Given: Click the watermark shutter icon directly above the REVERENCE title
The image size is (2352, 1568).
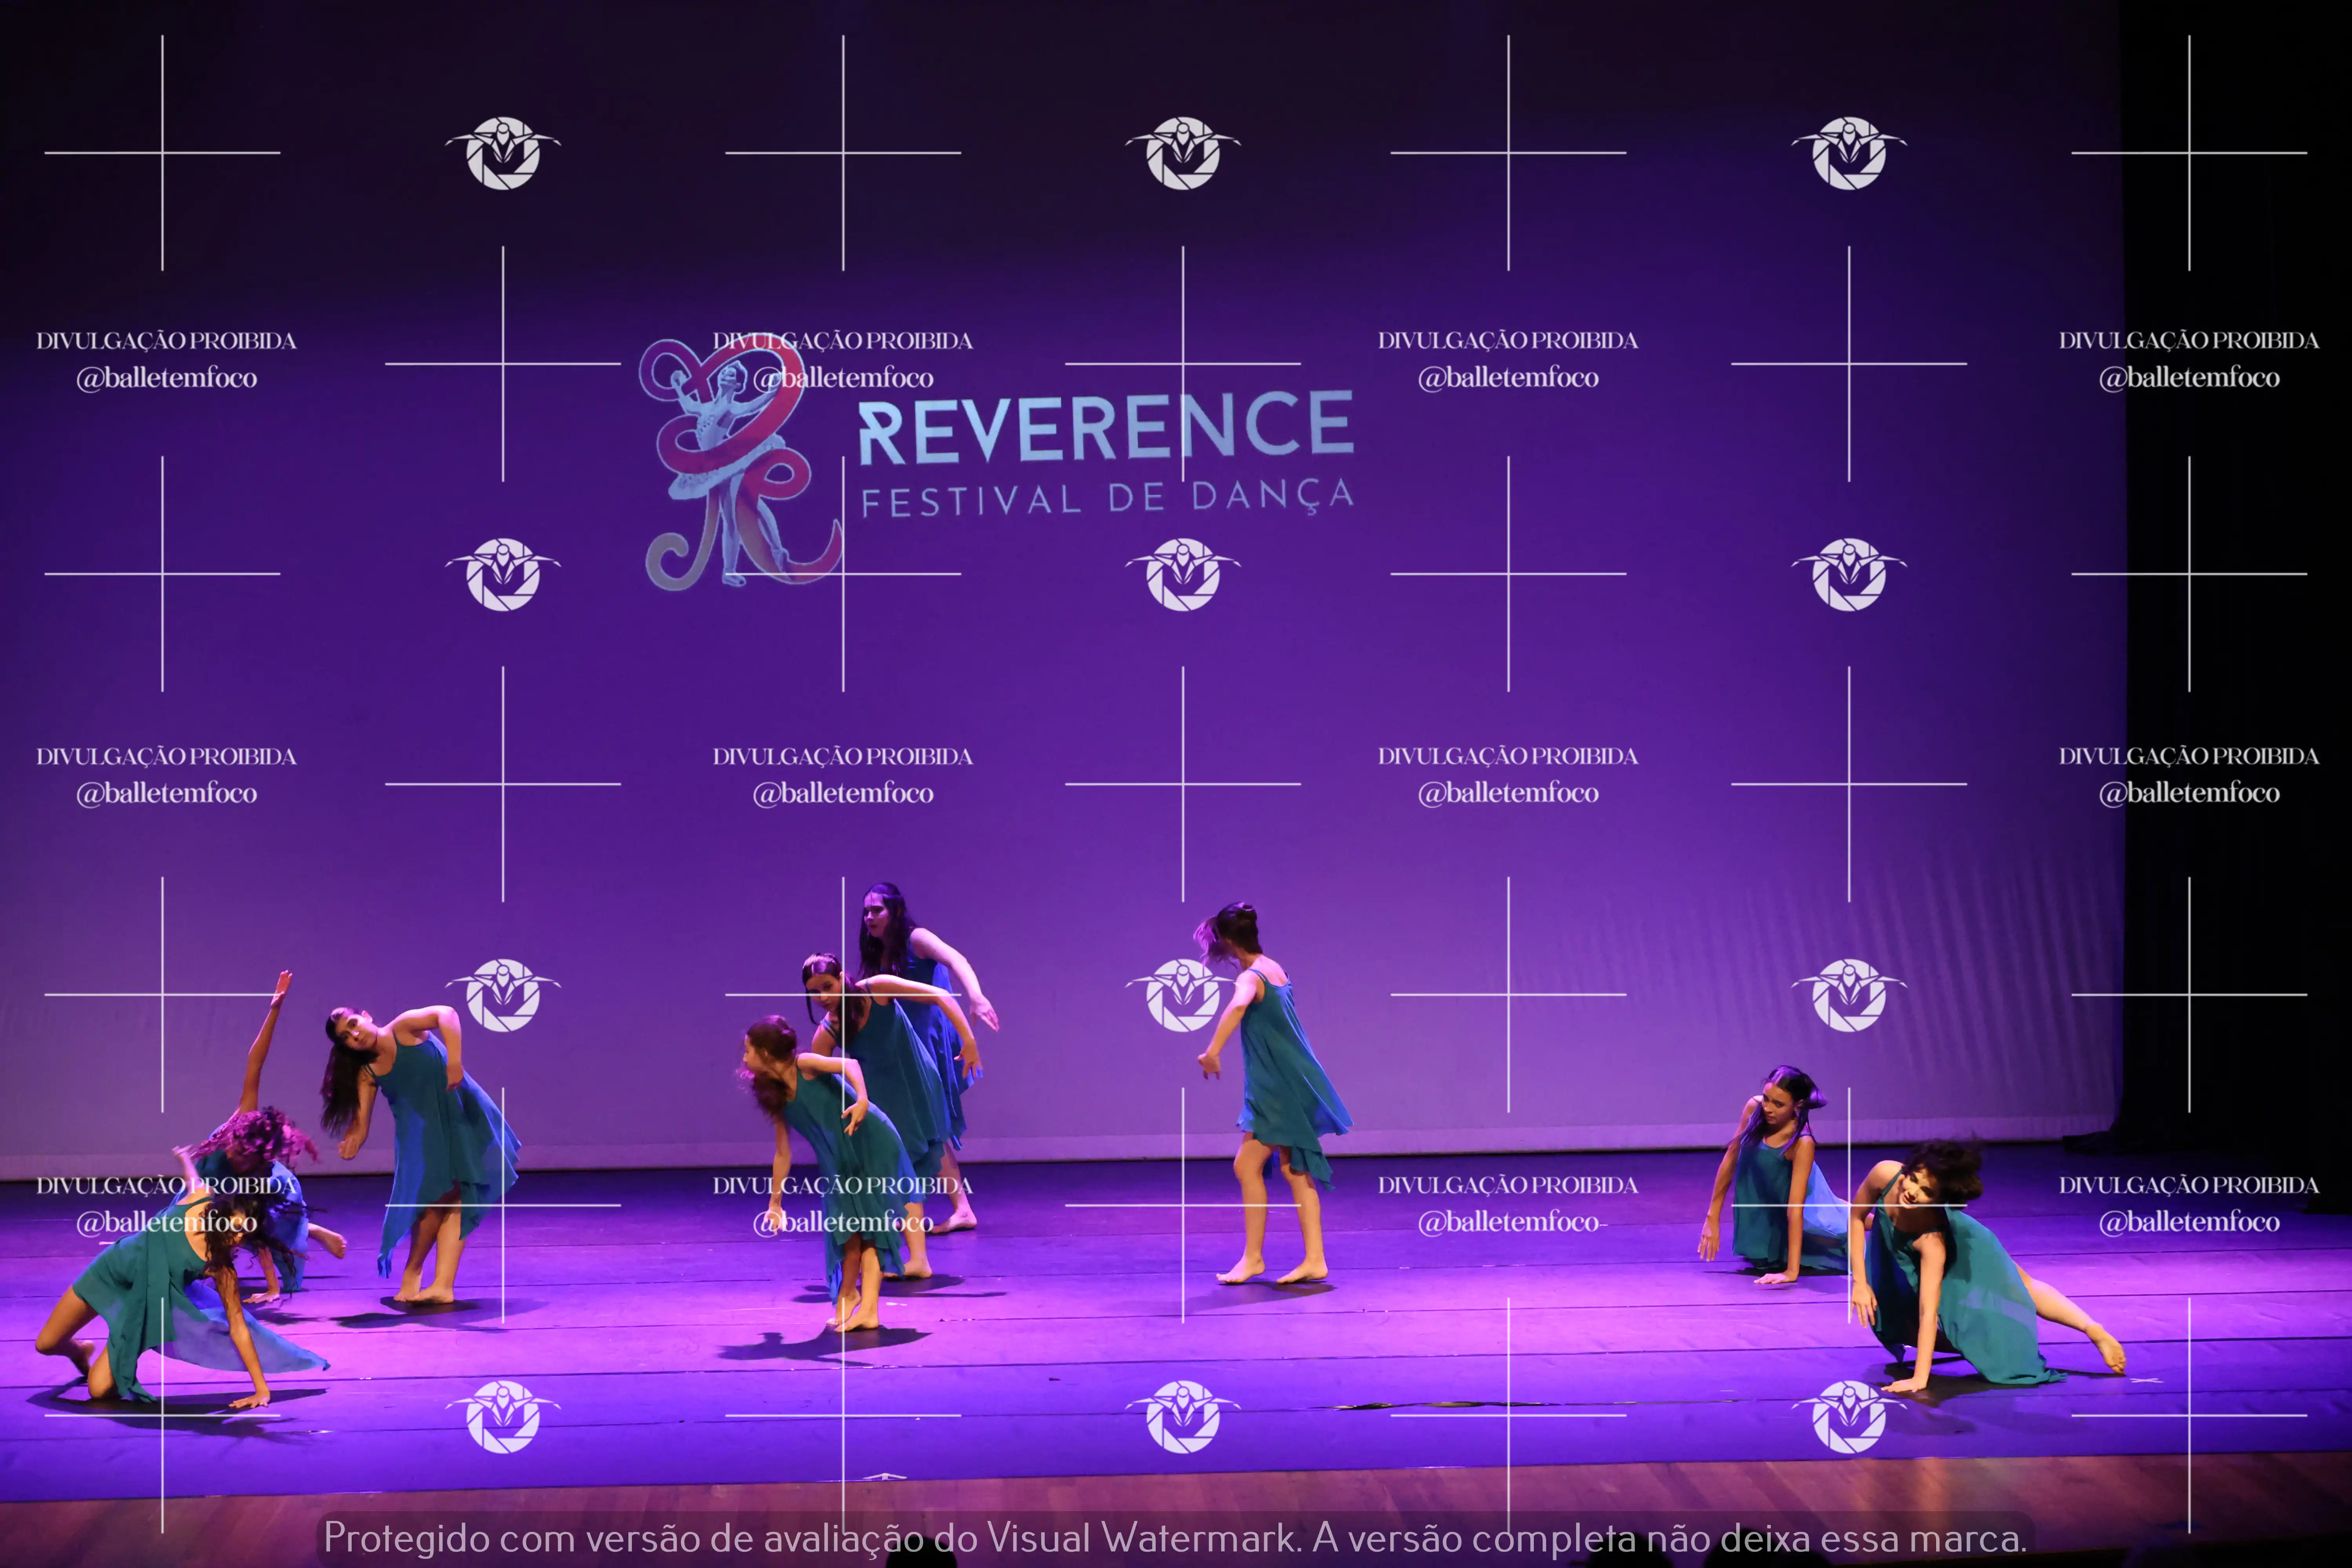Looking at the screenshot, I should click(1183, 153).
